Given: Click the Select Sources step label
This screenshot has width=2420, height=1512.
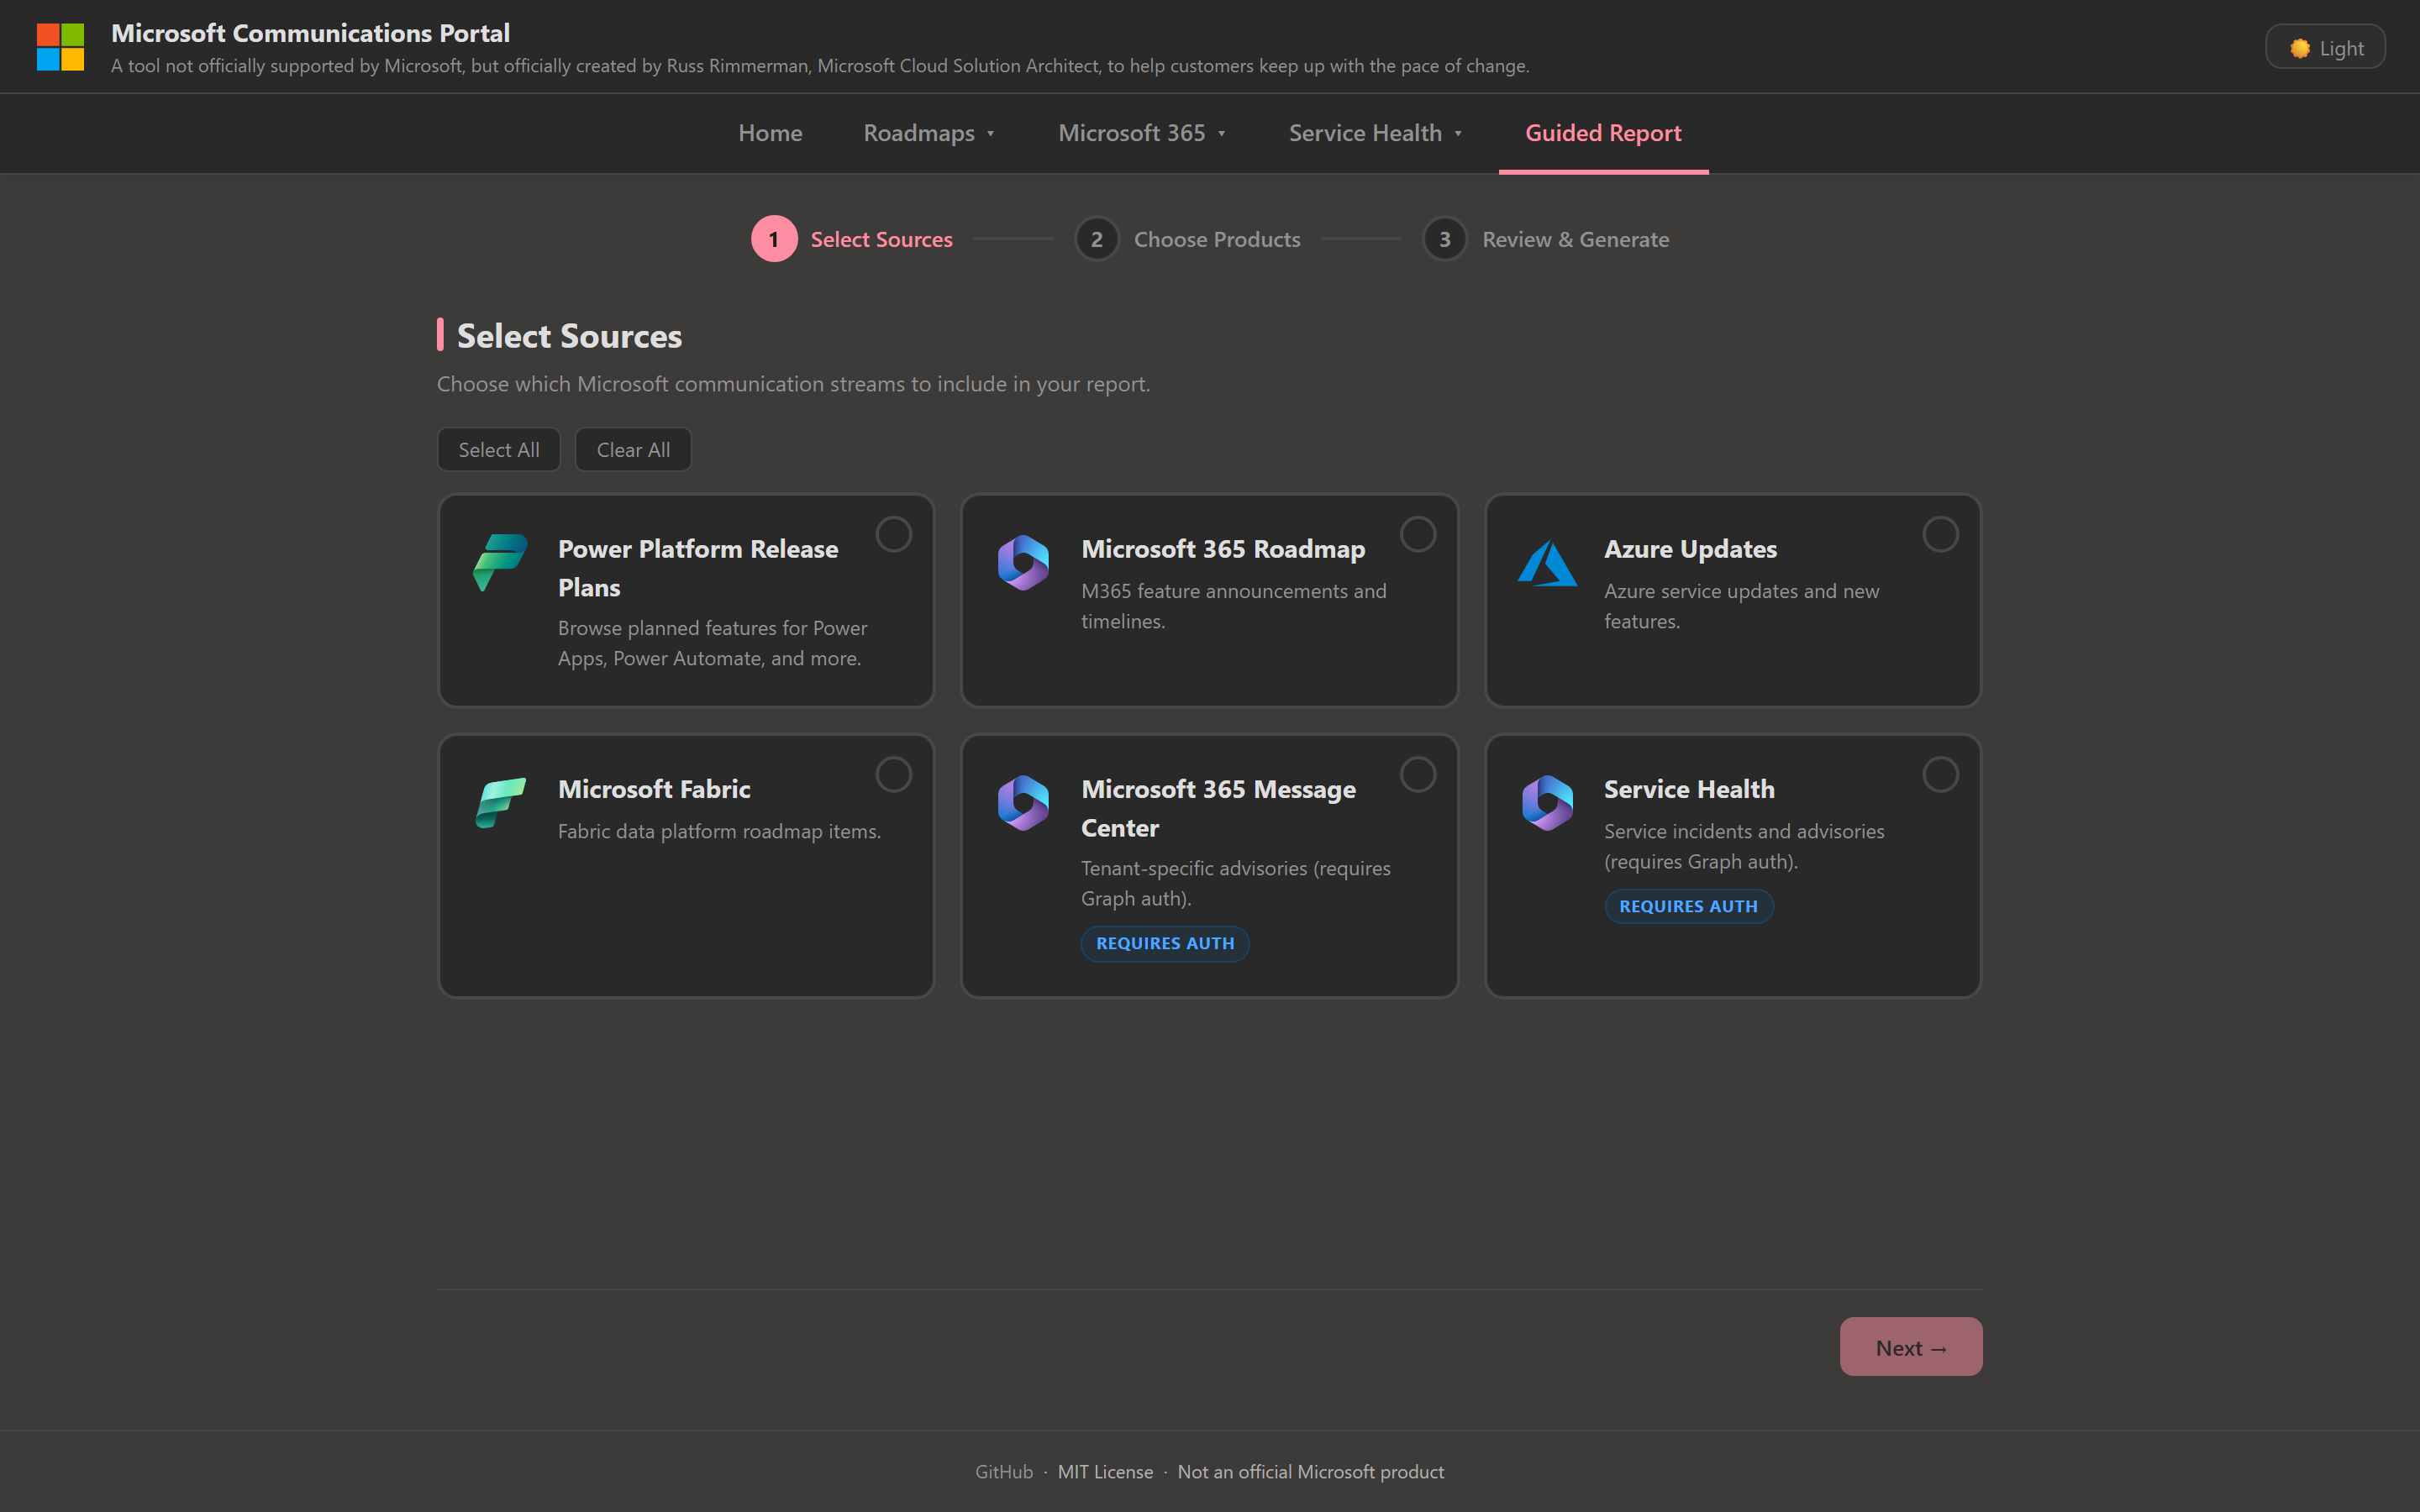Looking at the screenshot, I should pyautogui.click(x=881, y=239).
